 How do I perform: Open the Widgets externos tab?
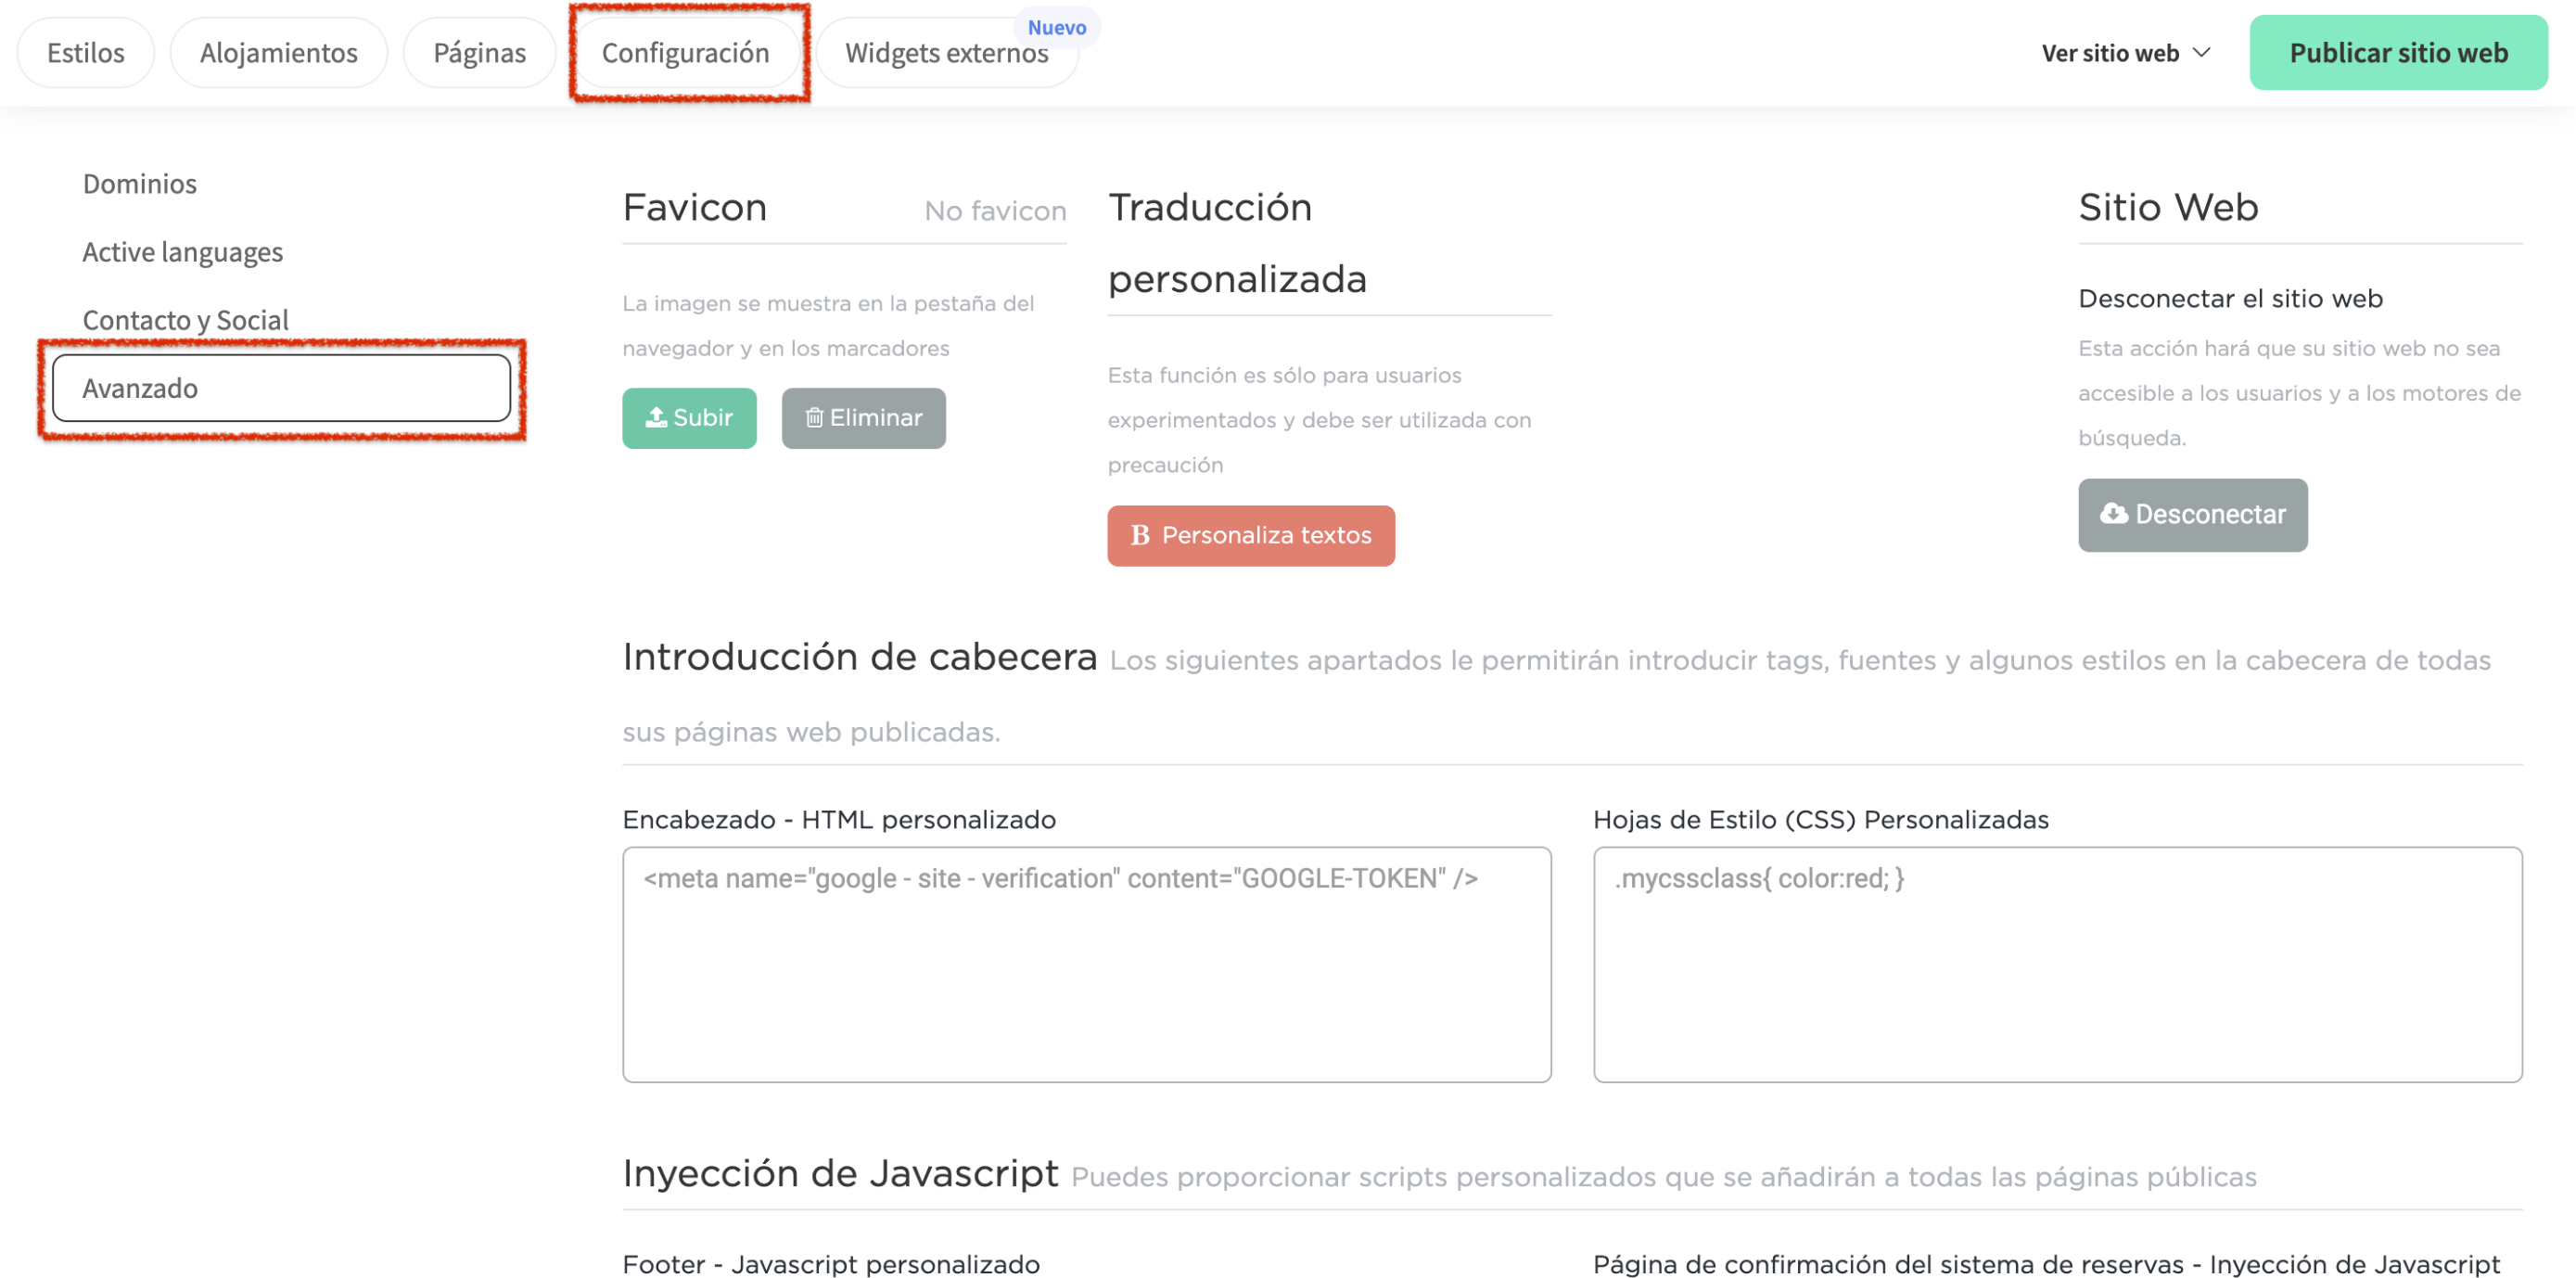click(946, 52)
